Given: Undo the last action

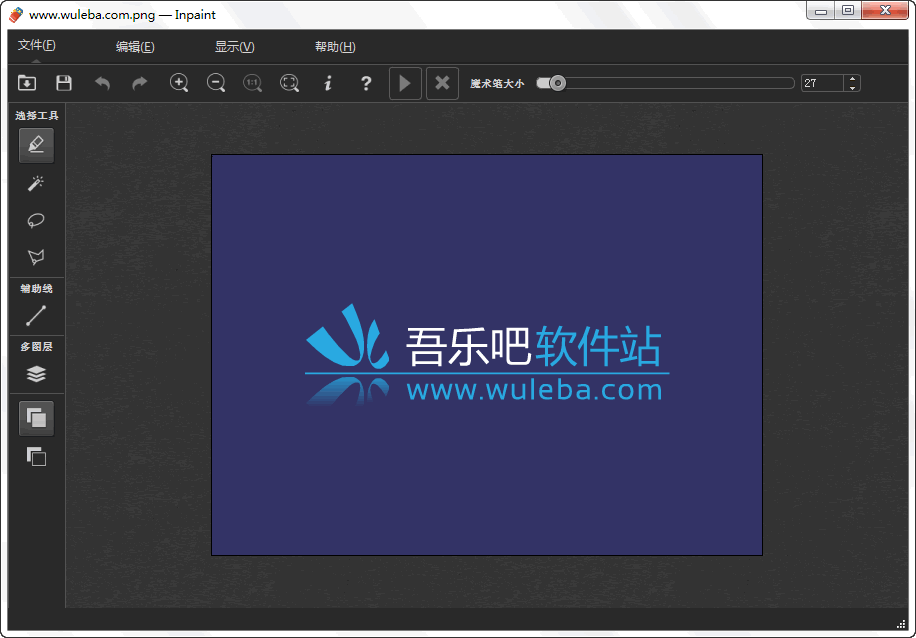Looking at the screenshot, I should [x=102, y=83].
